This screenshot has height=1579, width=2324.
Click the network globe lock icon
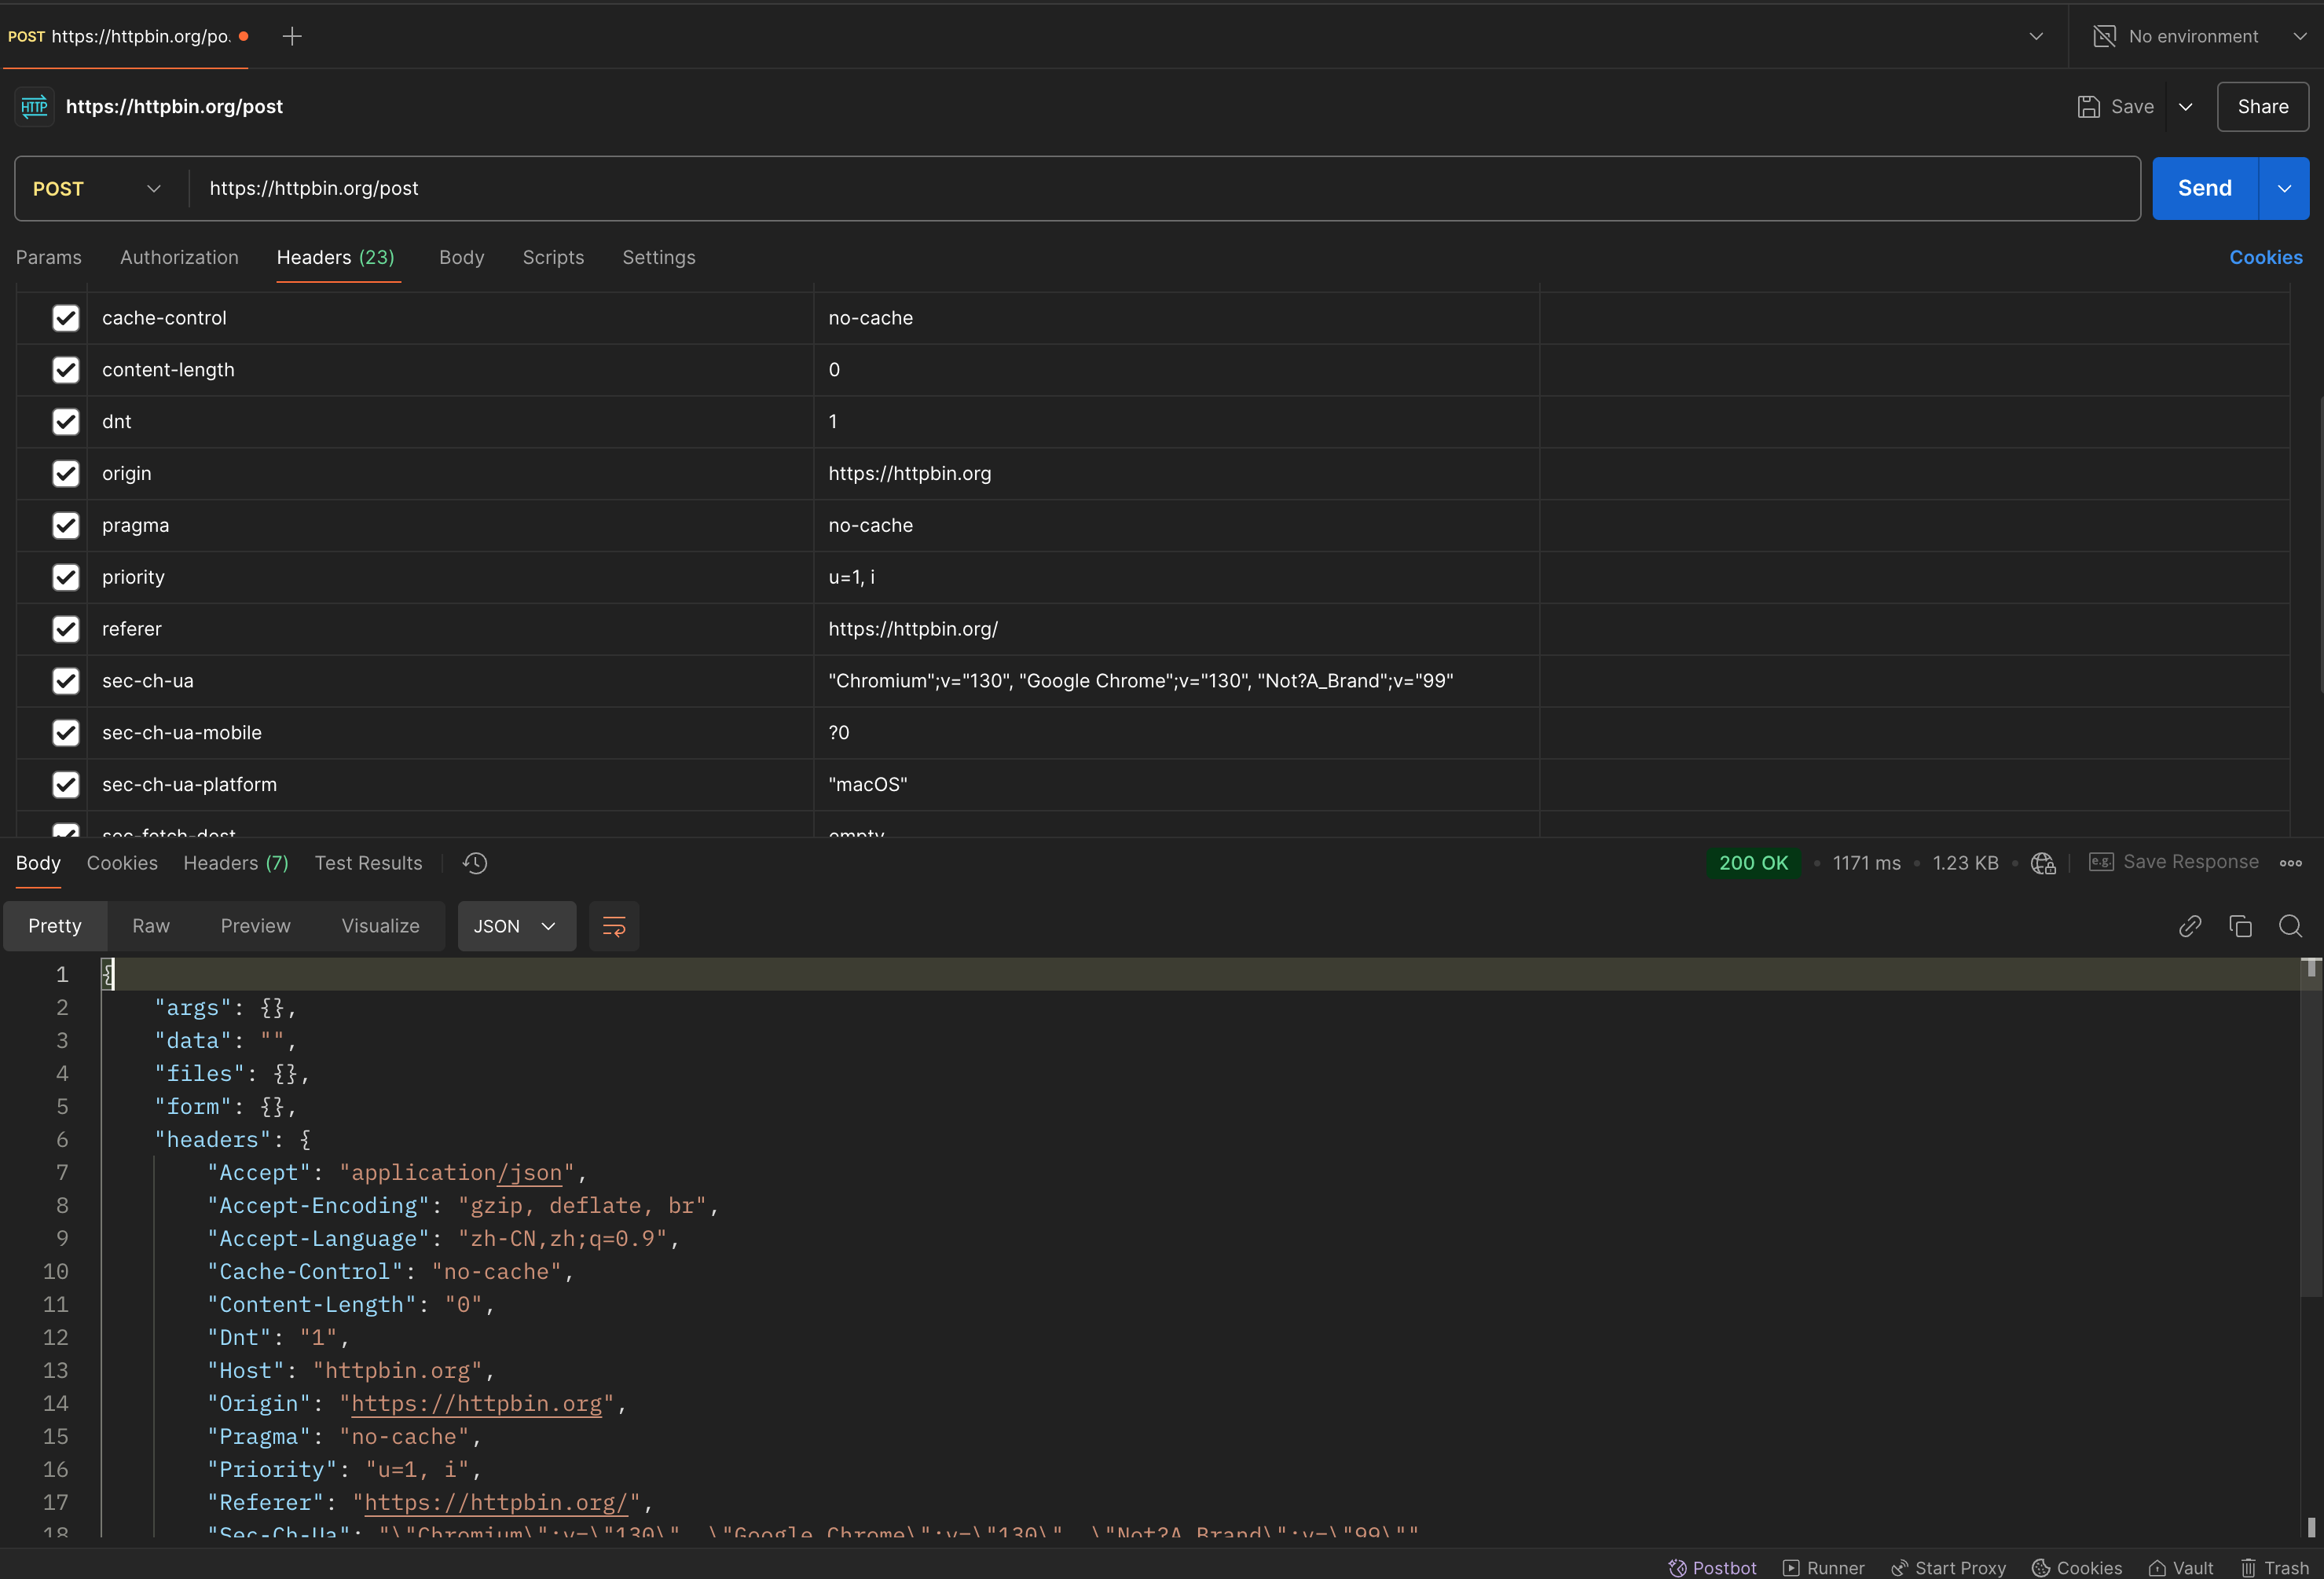2043,863
